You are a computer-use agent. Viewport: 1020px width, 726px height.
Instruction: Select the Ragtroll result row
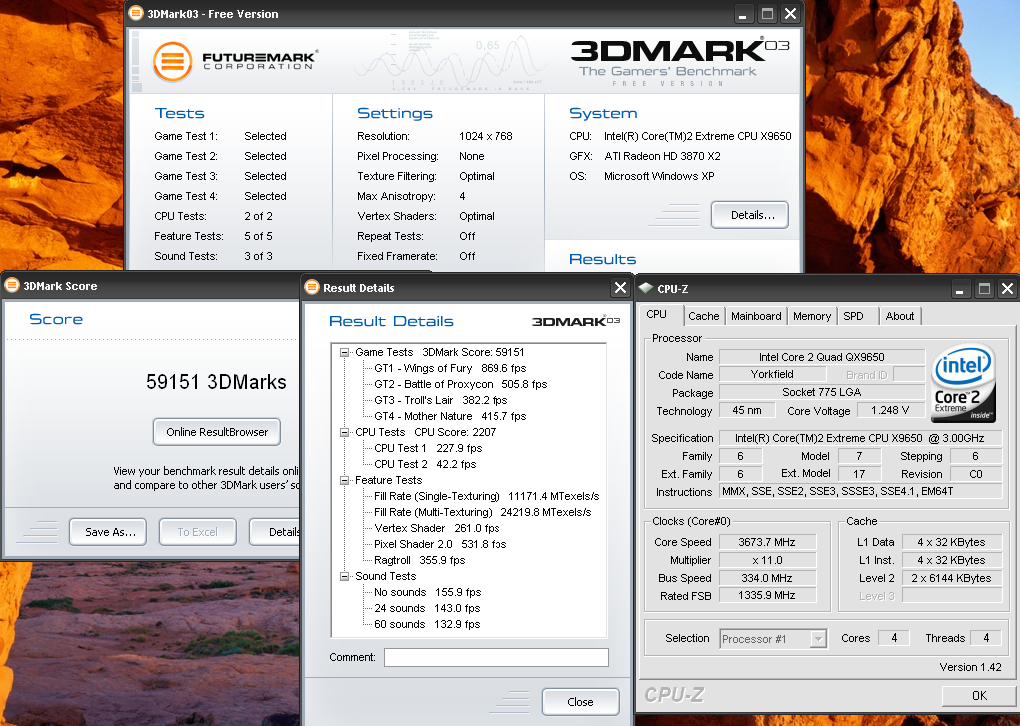(420, 560)
